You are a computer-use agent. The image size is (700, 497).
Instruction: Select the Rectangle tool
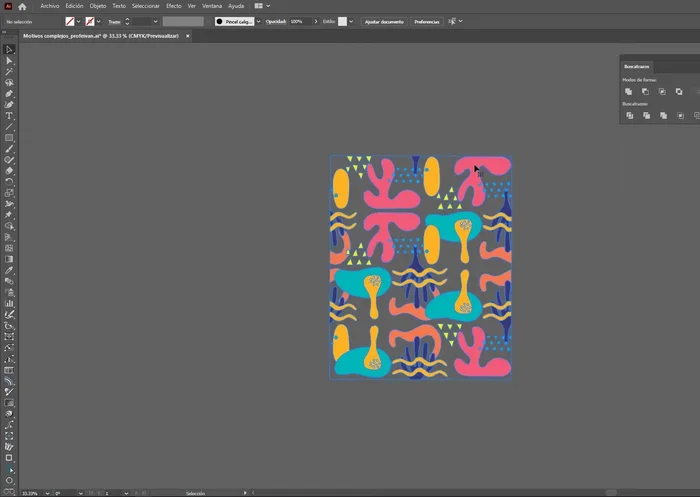pyautogui.click(x=9, y=137)
